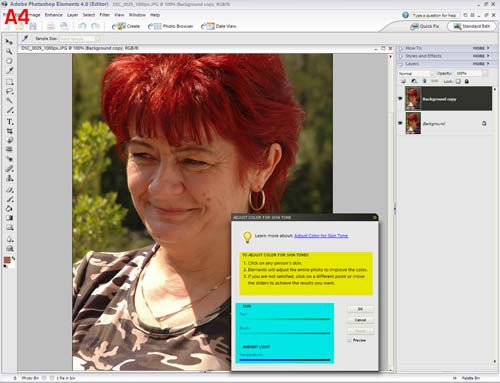Click the Temperature slider track
Image resolution: width=500 pixels, height=383 pixels.
click(x=285, y=360)
